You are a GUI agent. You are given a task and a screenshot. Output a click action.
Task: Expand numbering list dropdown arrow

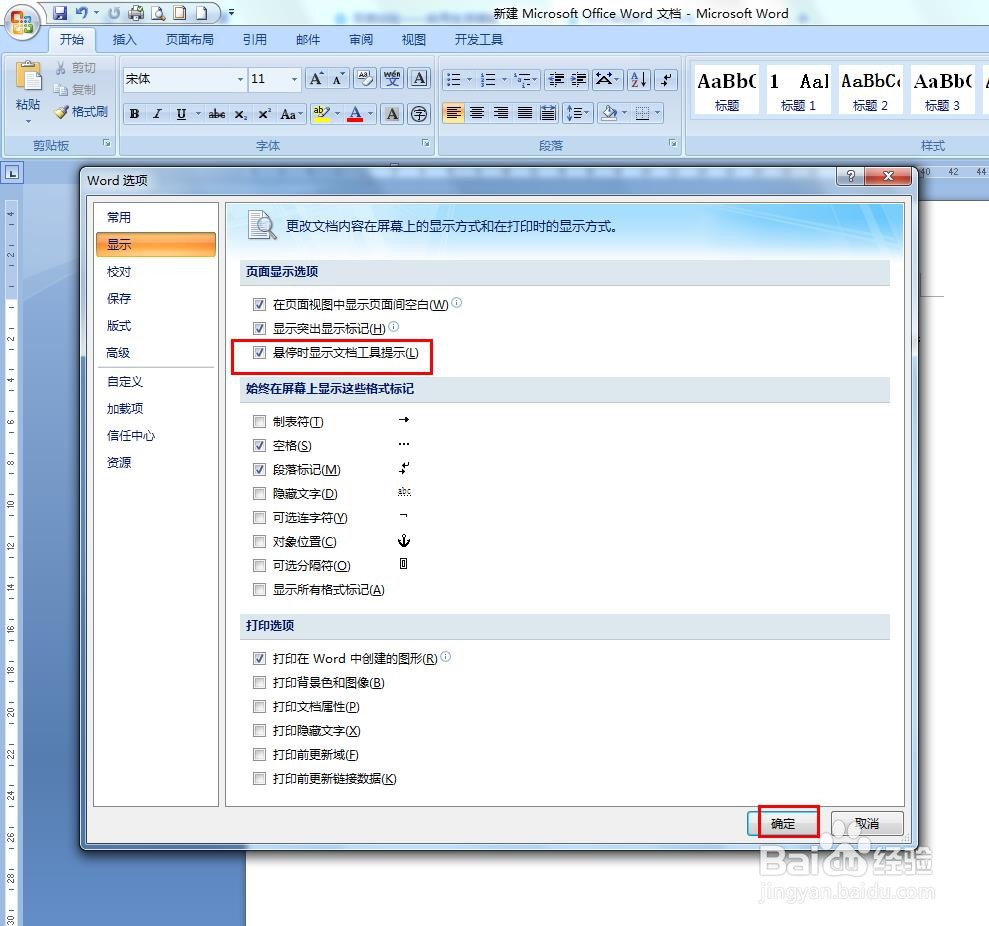pyautogui.click(x=504, y=79)
